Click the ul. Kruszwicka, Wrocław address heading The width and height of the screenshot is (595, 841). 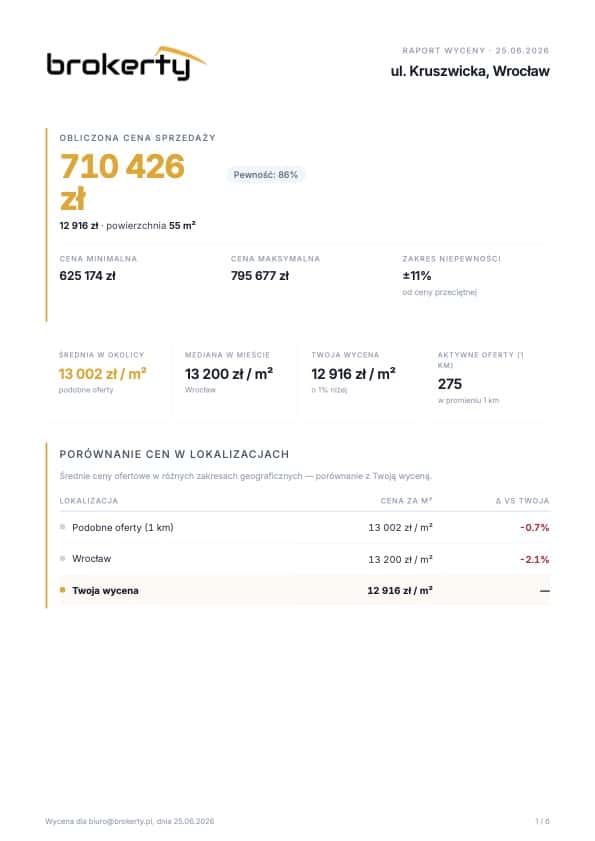(x=470, y=71)
